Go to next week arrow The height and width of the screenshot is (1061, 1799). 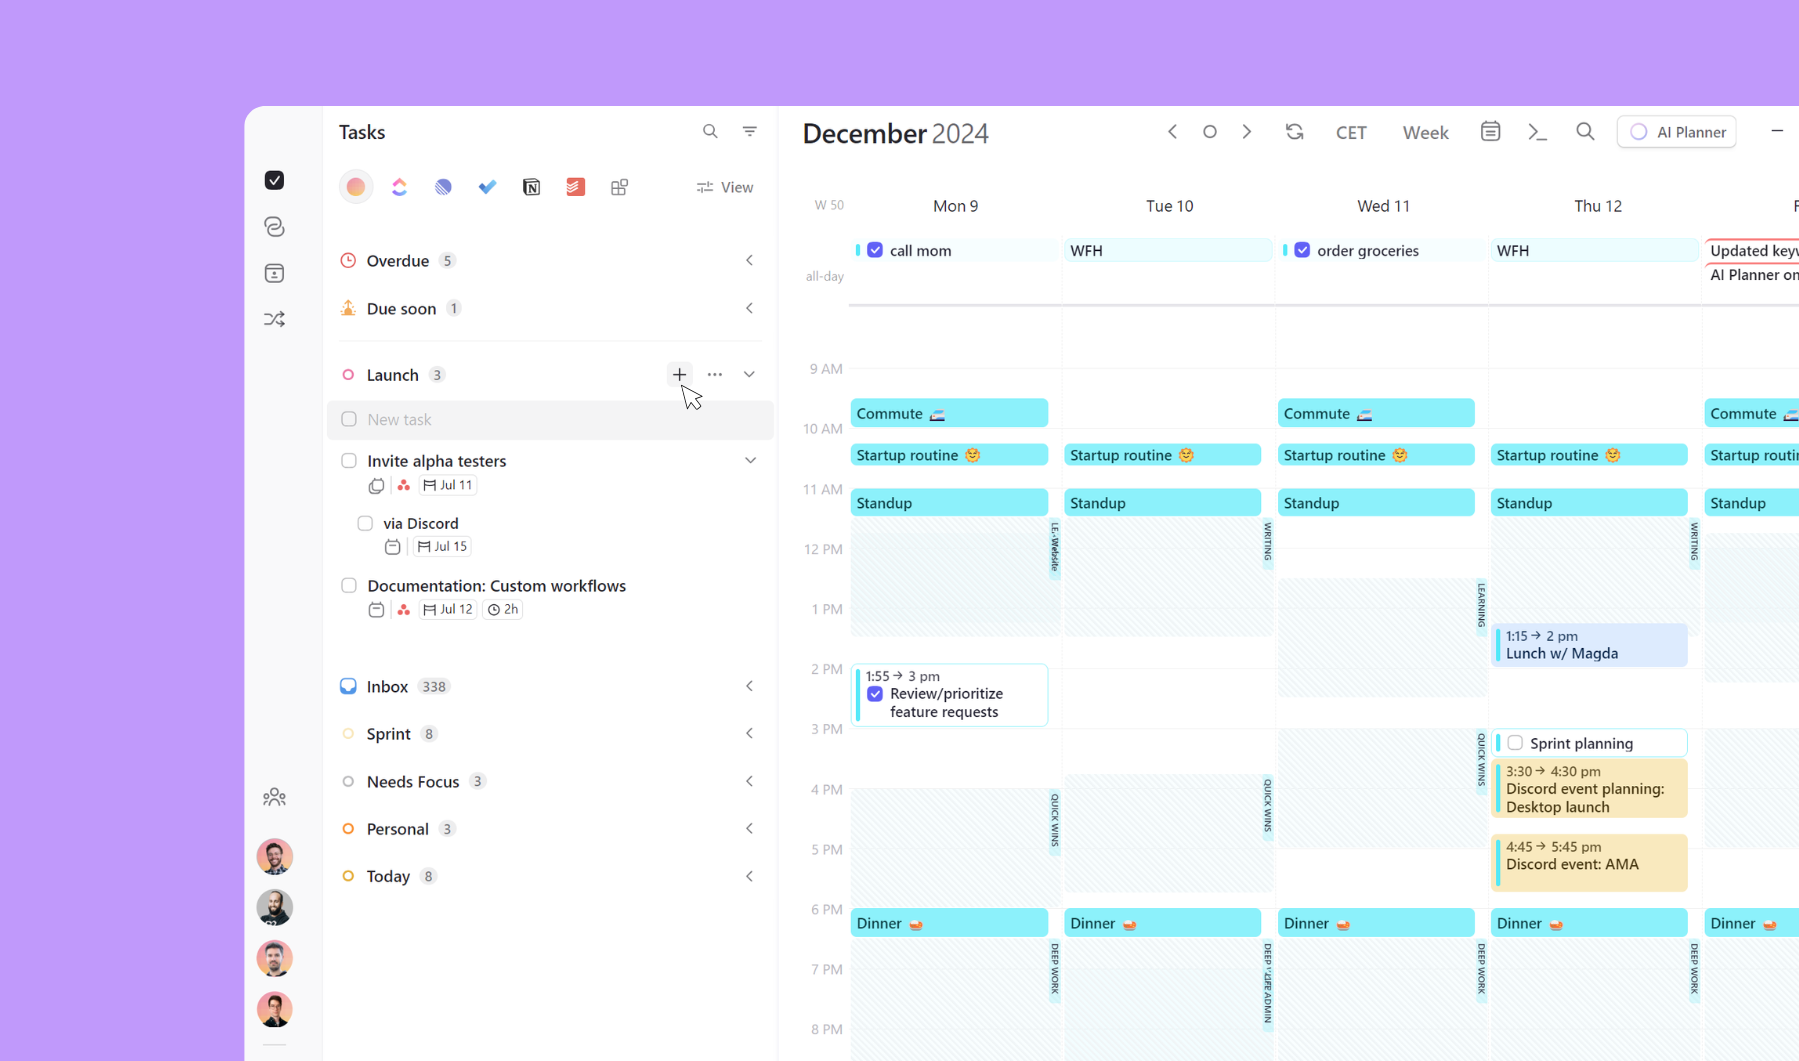[x=1247, y=132]
